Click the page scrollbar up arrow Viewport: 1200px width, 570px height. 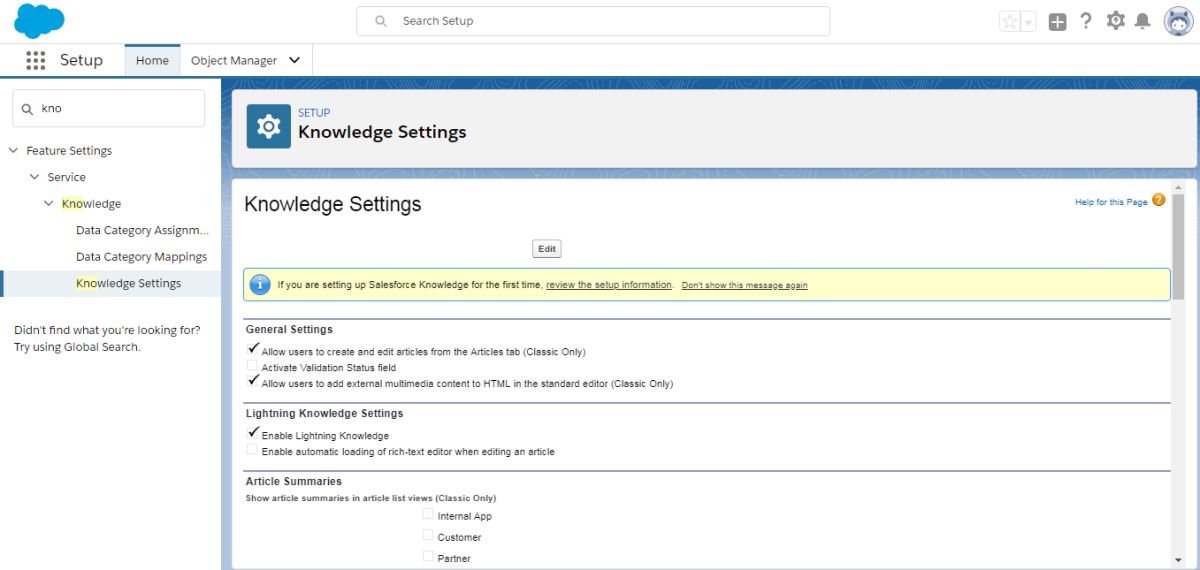pos(1178,187)
